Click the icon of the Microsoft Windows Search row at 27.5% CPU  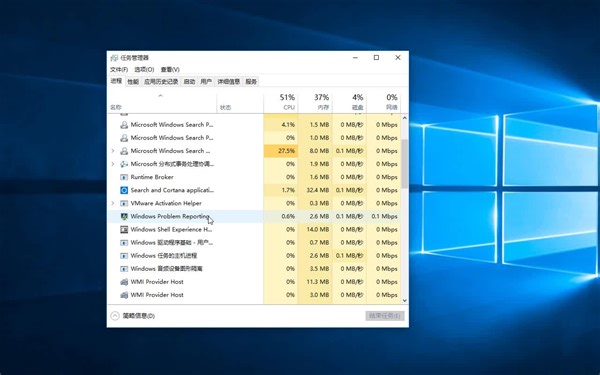(124, 151)
